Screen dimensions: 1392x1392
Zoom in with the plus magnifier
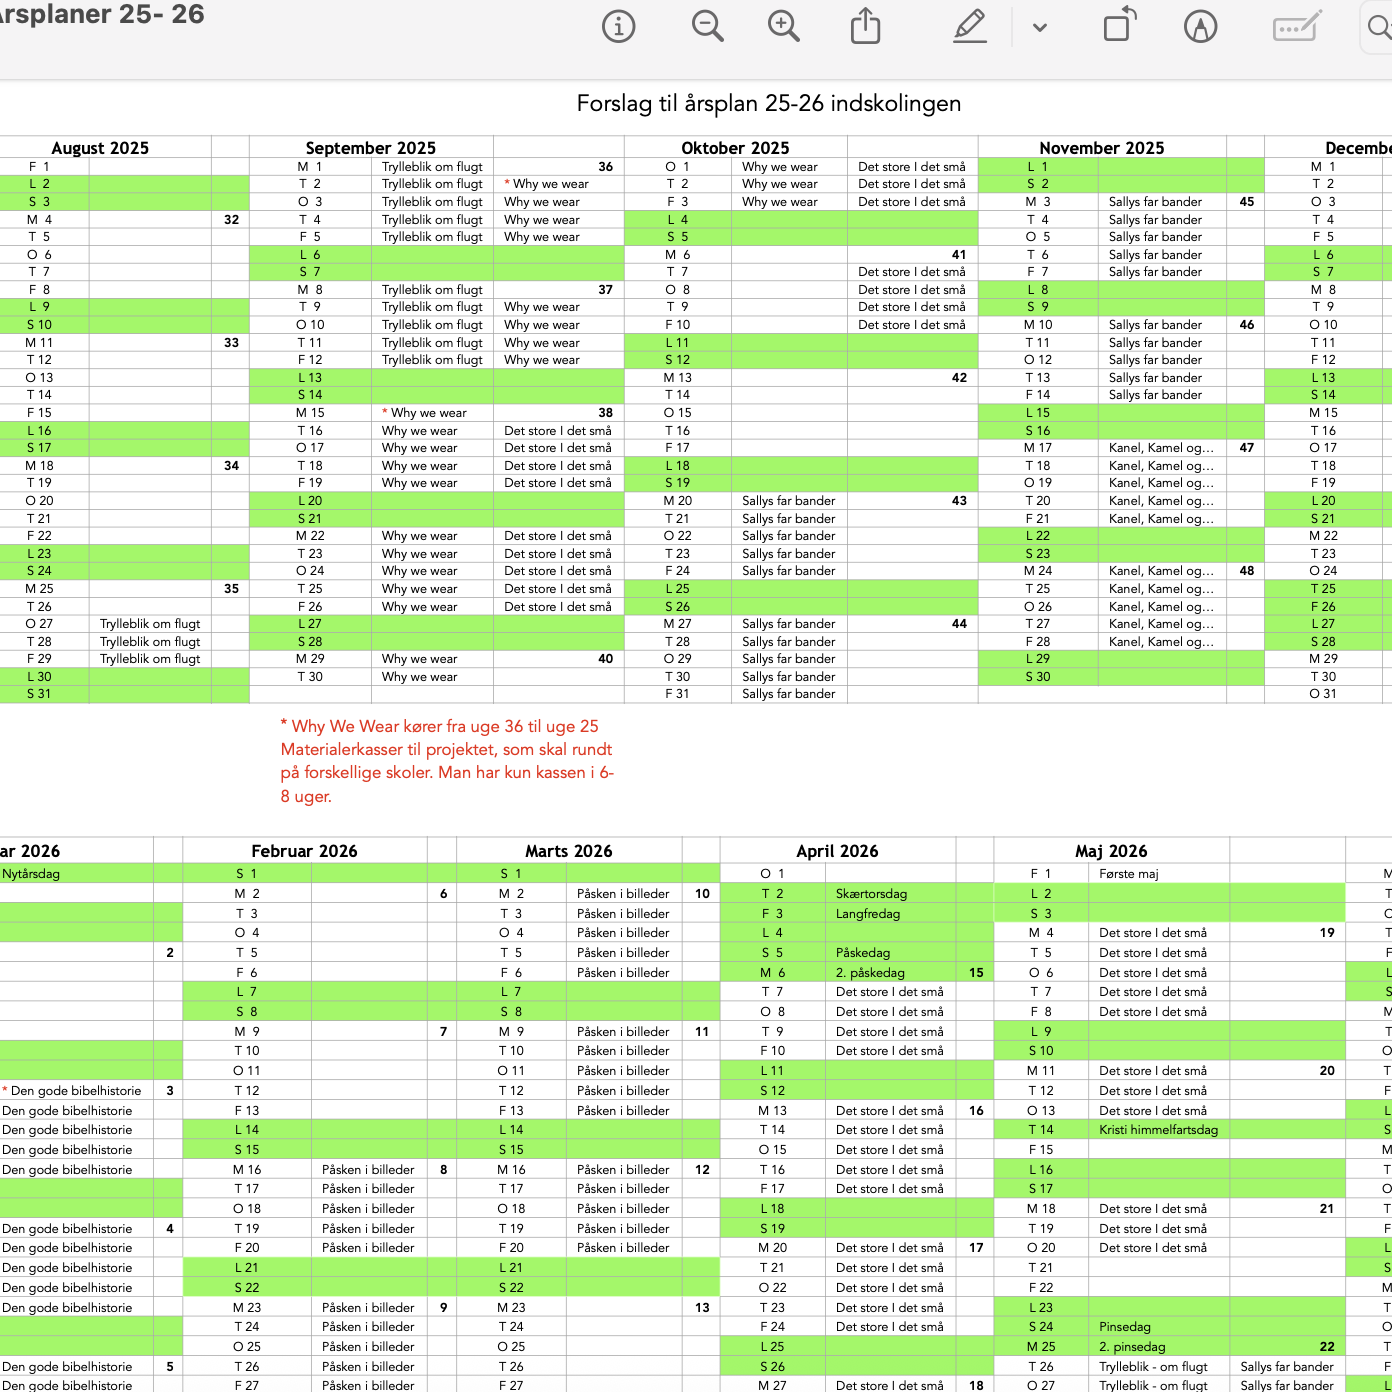coord(783,26)
